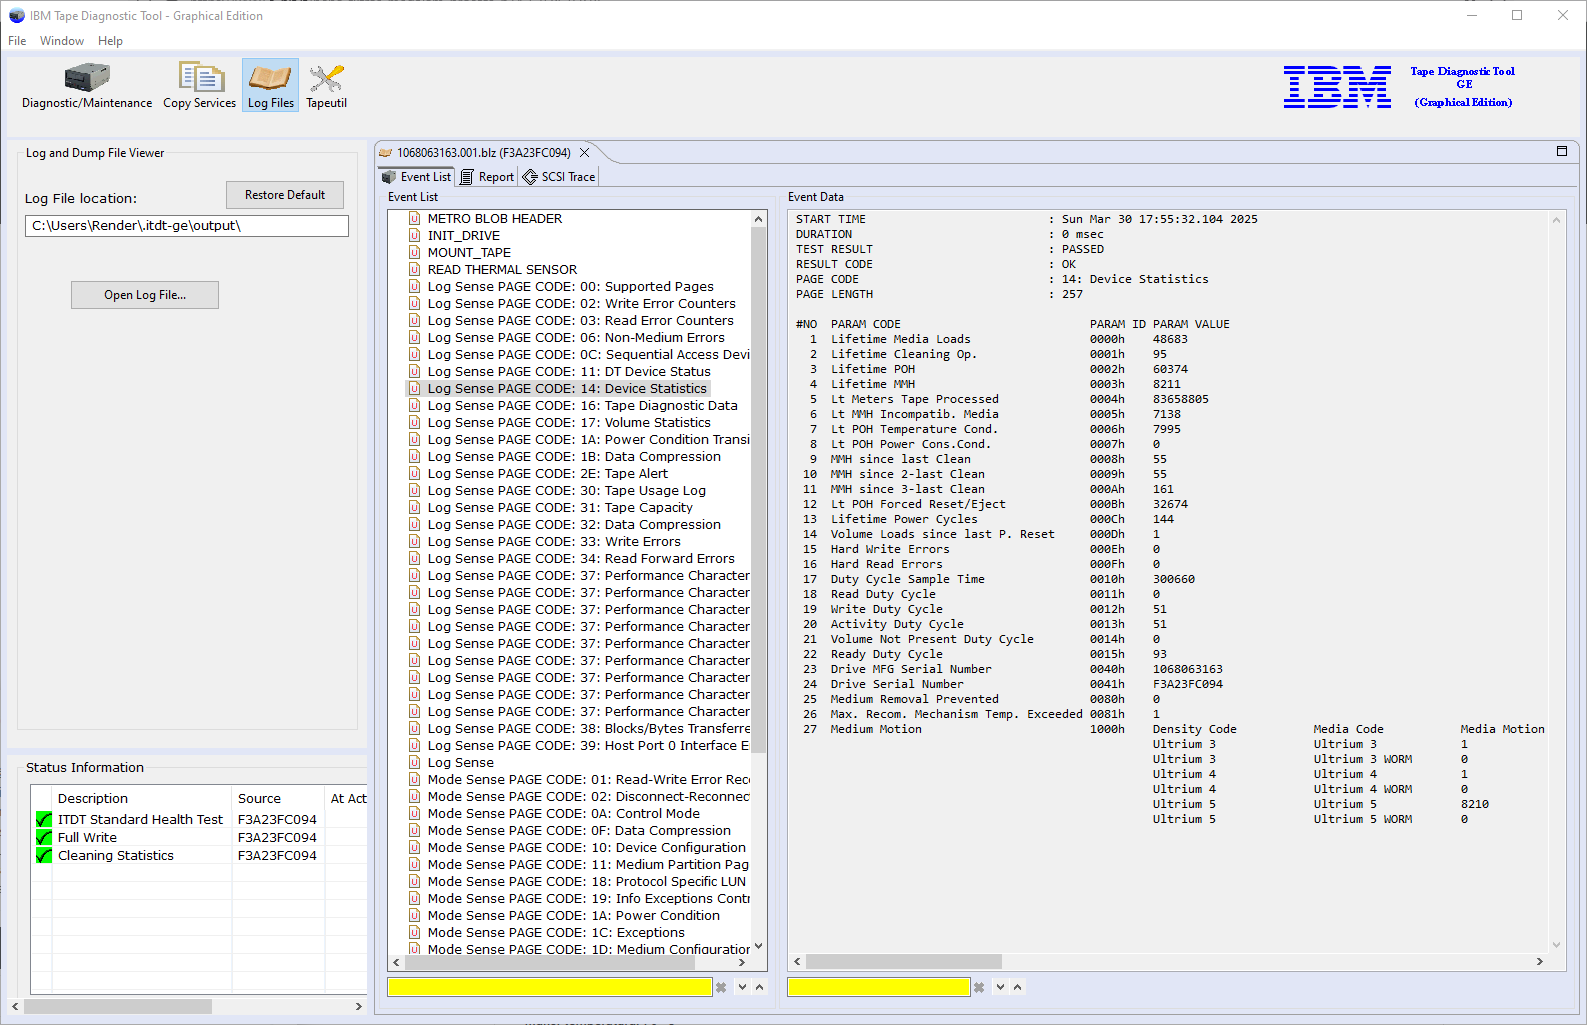The width and height of the screenshot is (1587, 1025).
Task: Click the Restore Default button
Action: tap(285, 195)
